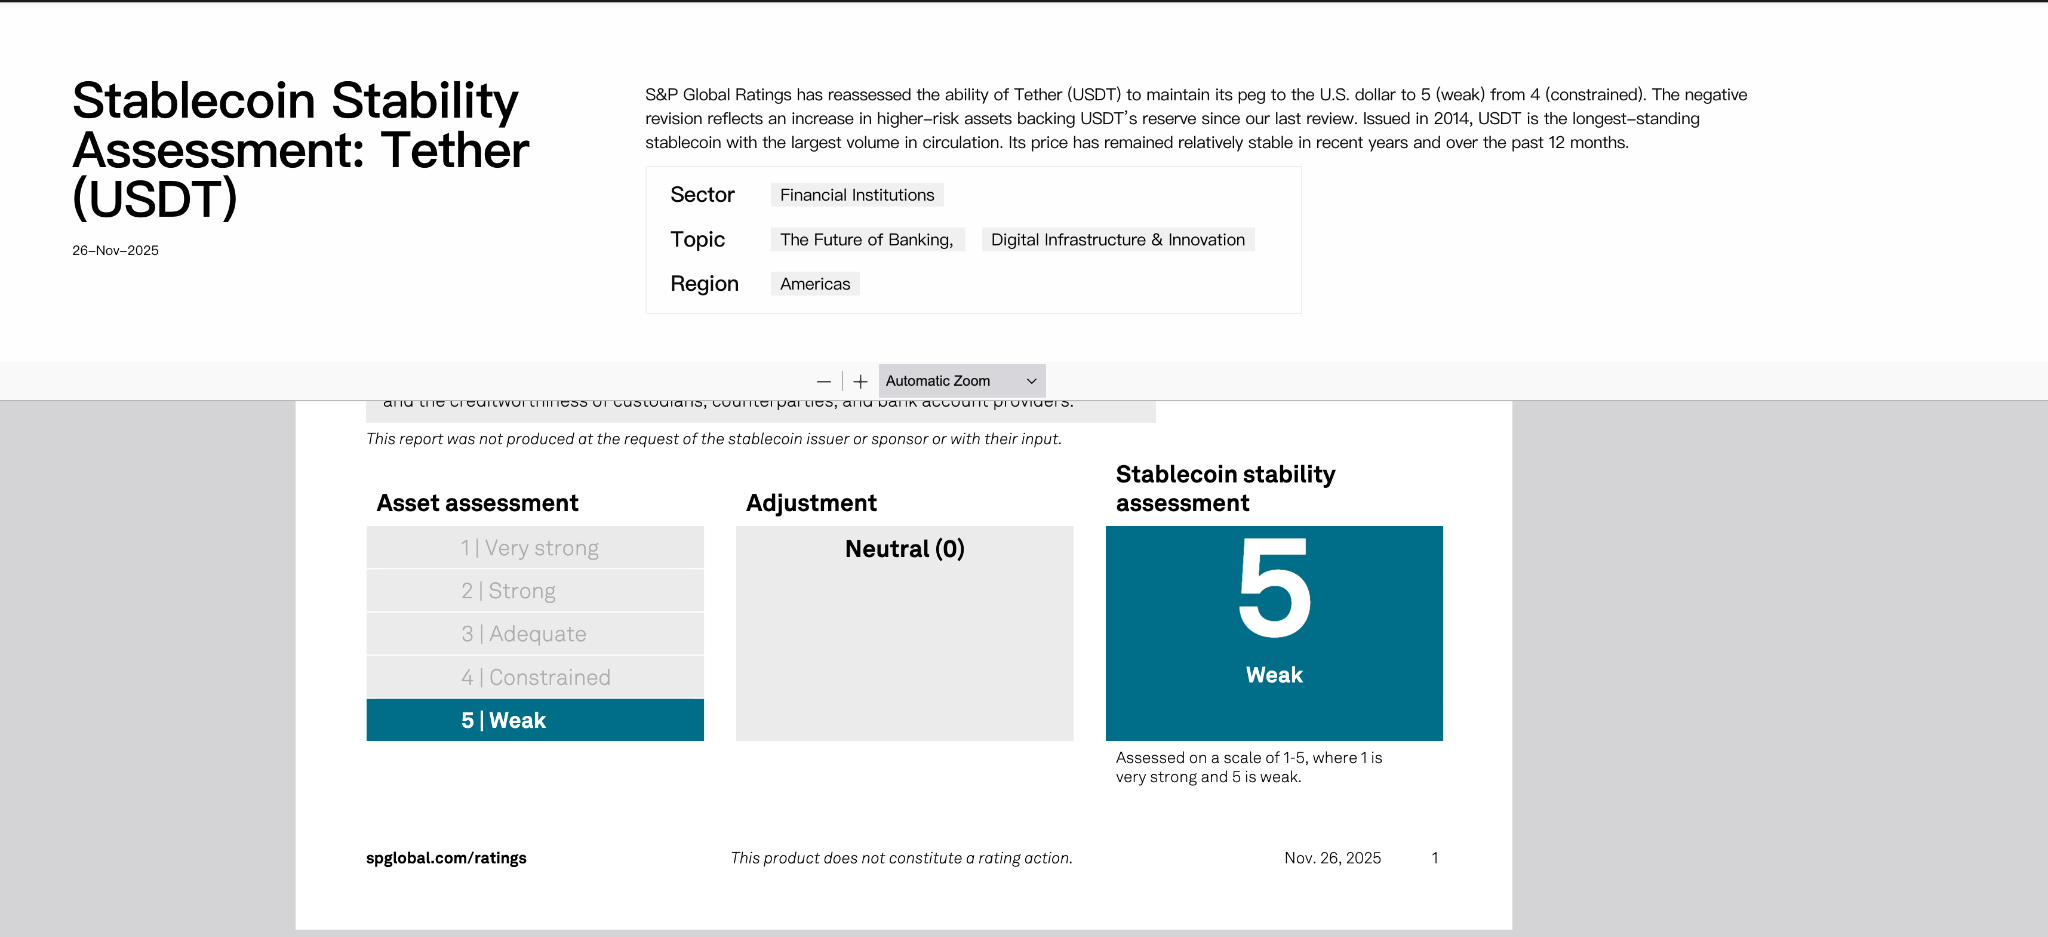The height and width of the screenshot is (937, 2048).
Task: Click the Neutral (0) adjustment box
Action: [904, 633]
